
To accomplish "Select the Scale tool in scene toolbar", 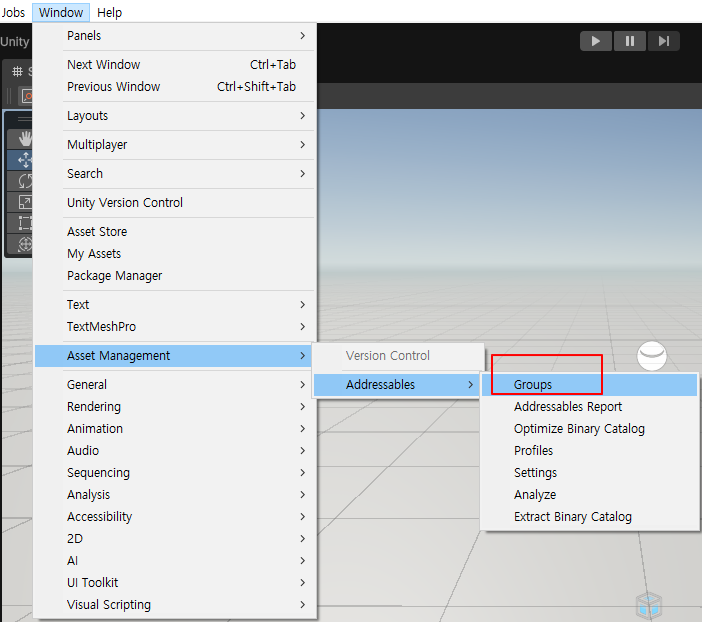I will [x=22, y=202].
